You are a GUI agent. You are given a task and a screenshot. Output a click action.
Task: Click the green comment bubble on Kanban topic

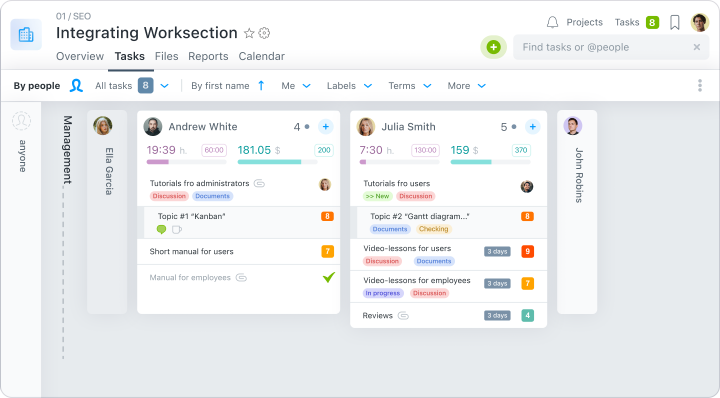pos(161,229)
